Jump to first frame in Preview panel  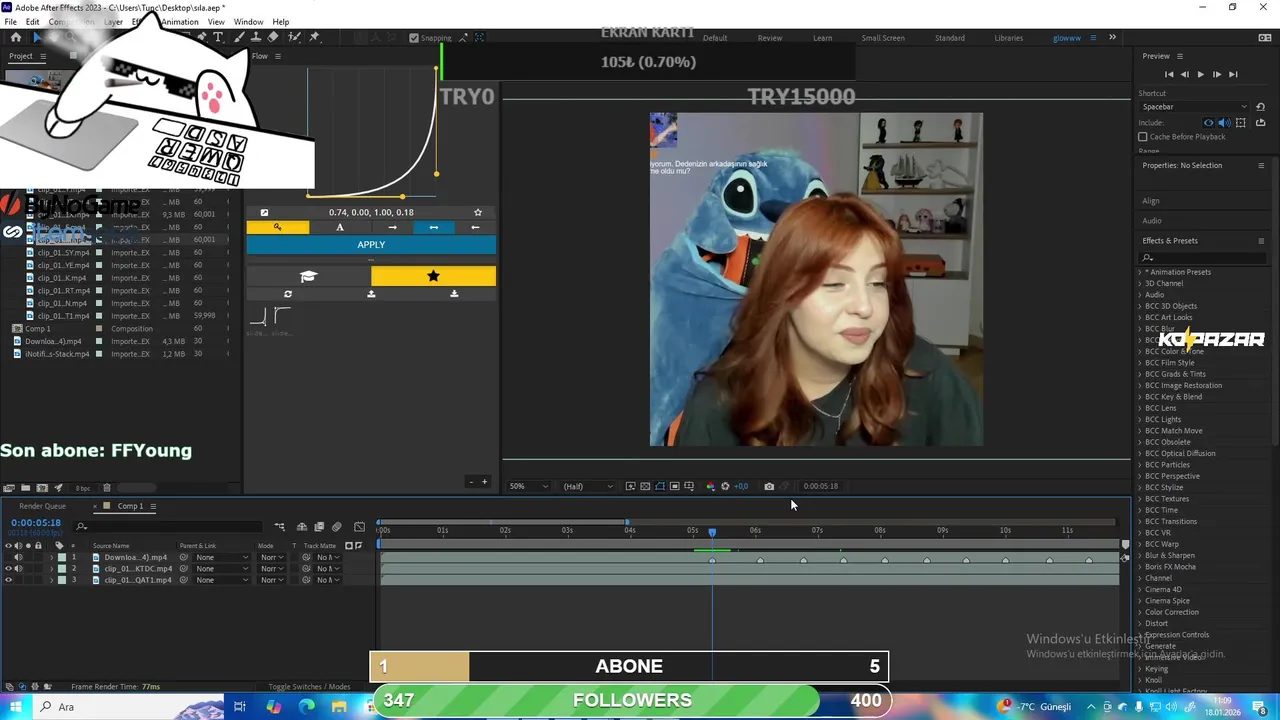click(x=1169, y=74)
